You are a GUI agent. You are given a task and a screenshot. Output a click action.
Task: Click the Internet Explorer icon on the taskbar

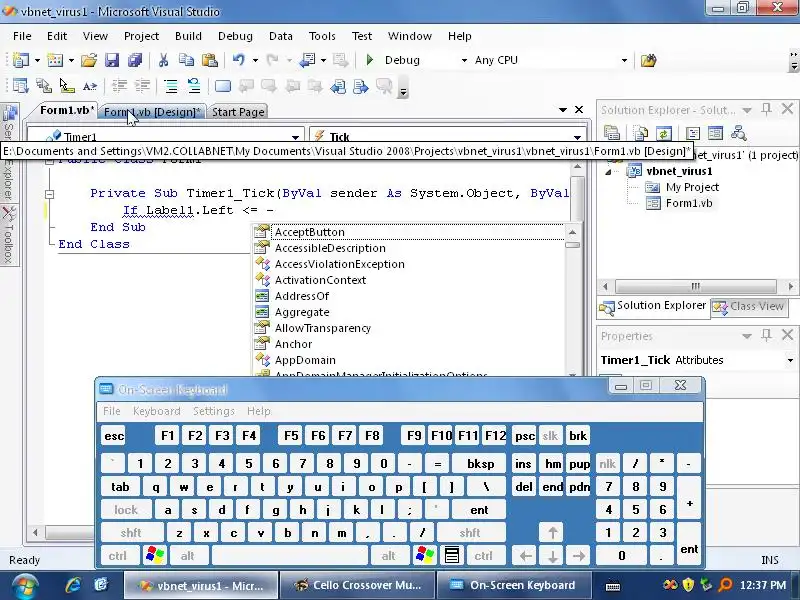tap(73, 585)
